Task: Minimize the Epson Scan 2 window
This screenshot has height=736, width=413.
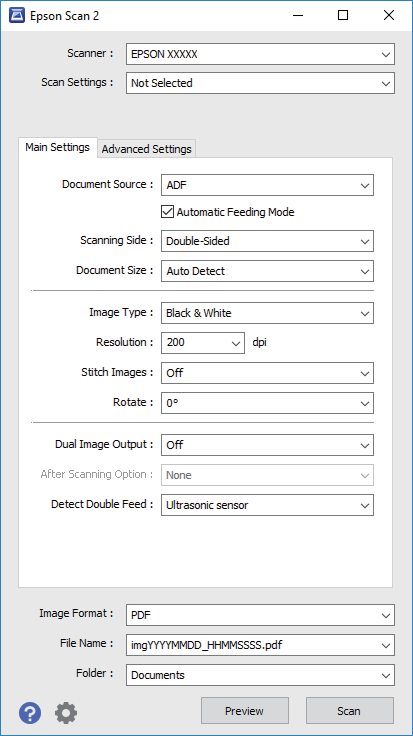Action: (298, 15)
